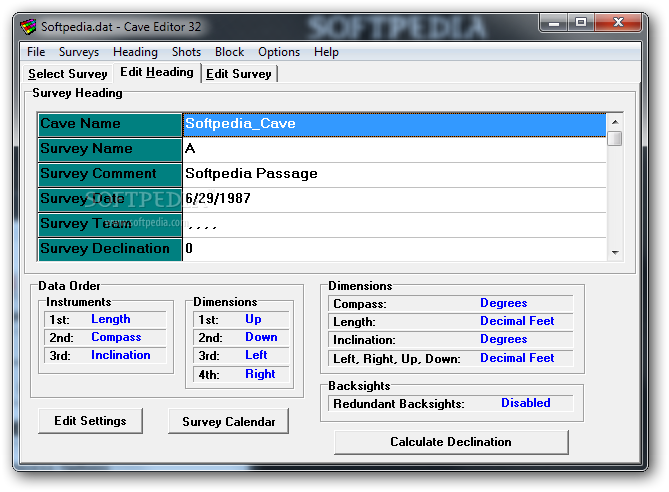
Task: Click the Survey Date value 6/29/1987
Action: [394, 199]
